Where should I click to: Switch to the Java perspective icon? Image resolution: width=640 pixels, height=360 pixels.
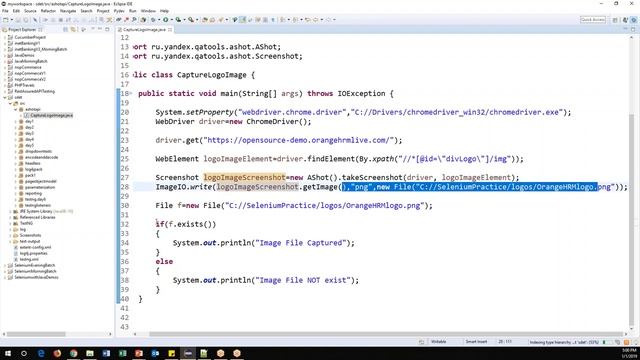point(625,20)
